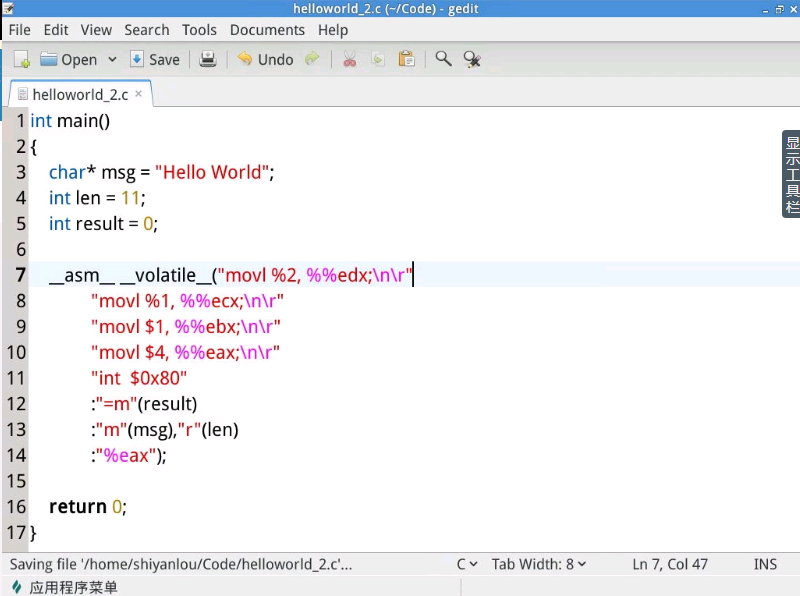Toggle the INS insert mode indicator

tap(765, 564)
